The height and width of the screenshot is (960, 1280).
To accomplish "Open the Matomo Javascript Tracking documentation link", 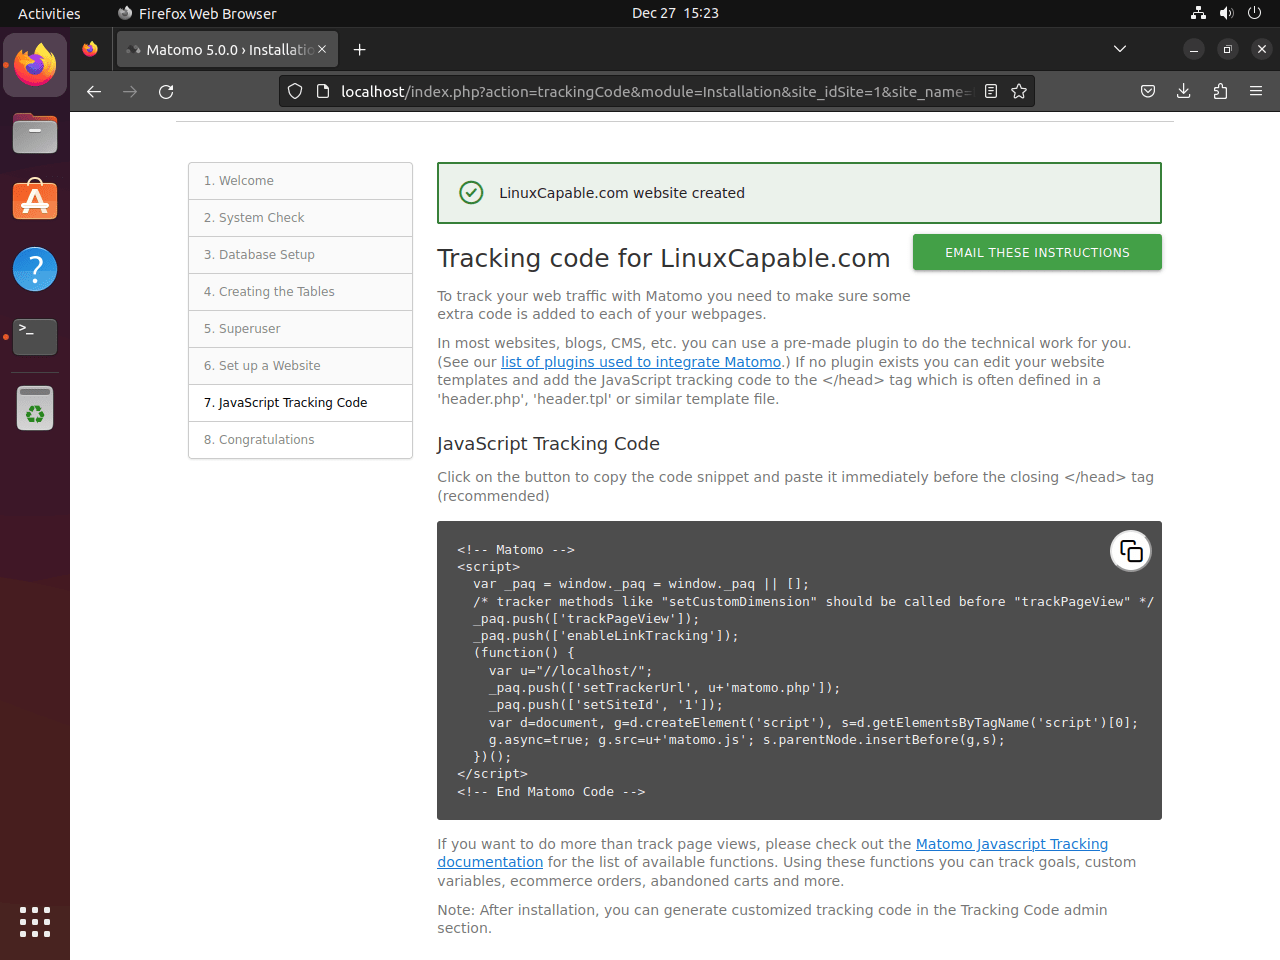I will 772,853.
